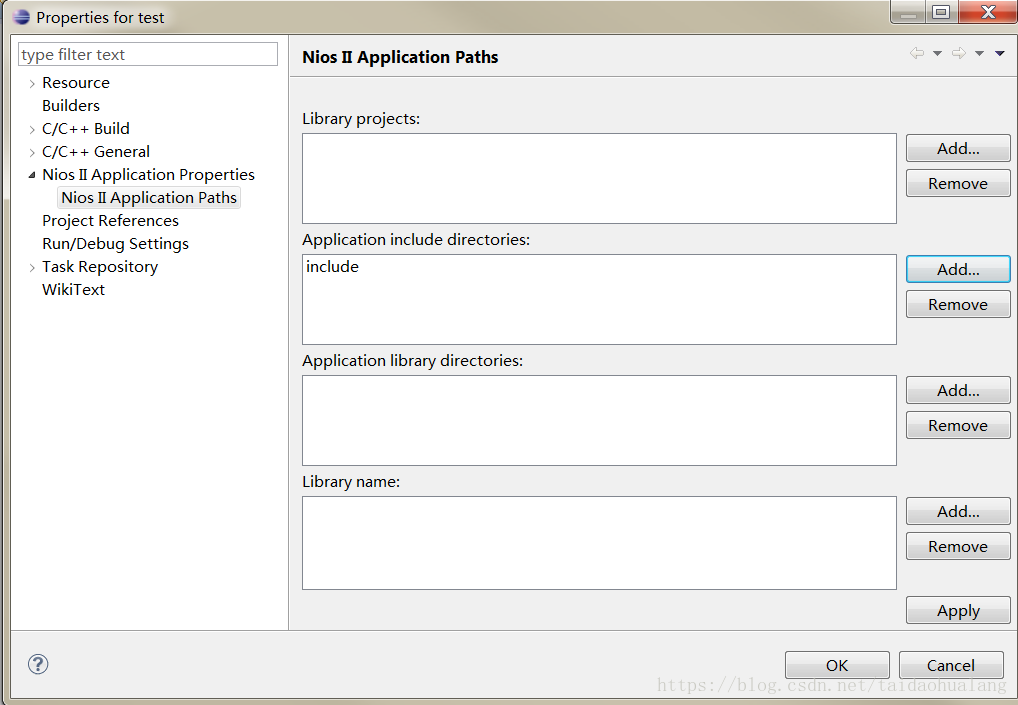Remove selected application include directory
The image size is (1018, 705).
point(958,304)
